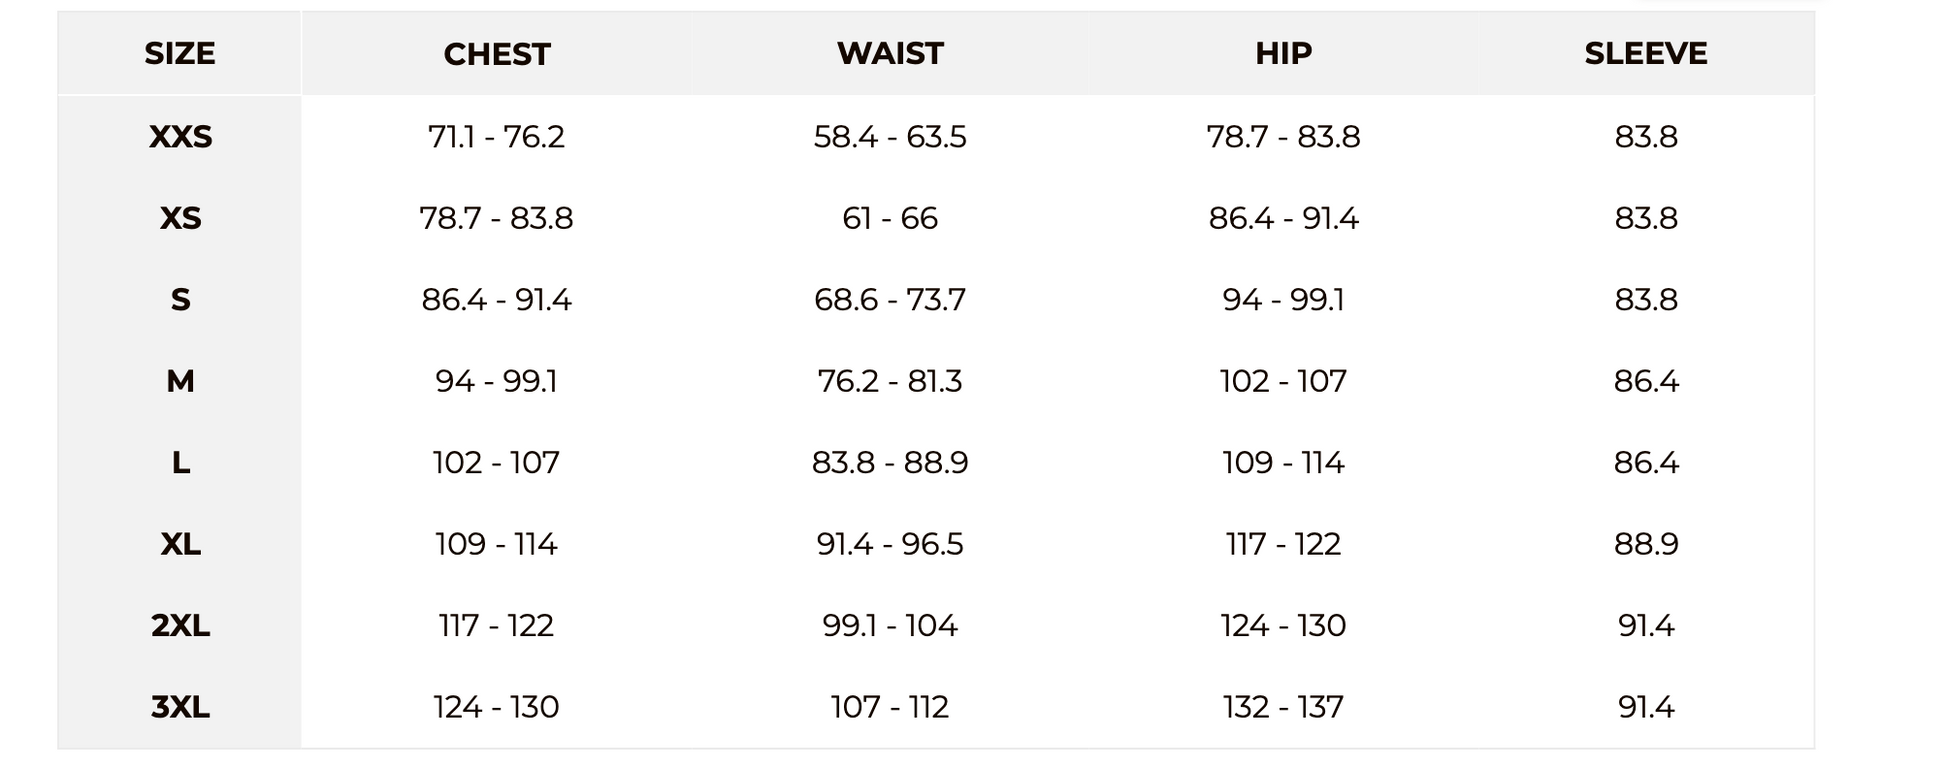Click XL sleeve value 88.9
Image resolution: width=1946 pixels, height=768 pixels.
coord(1645,544)
